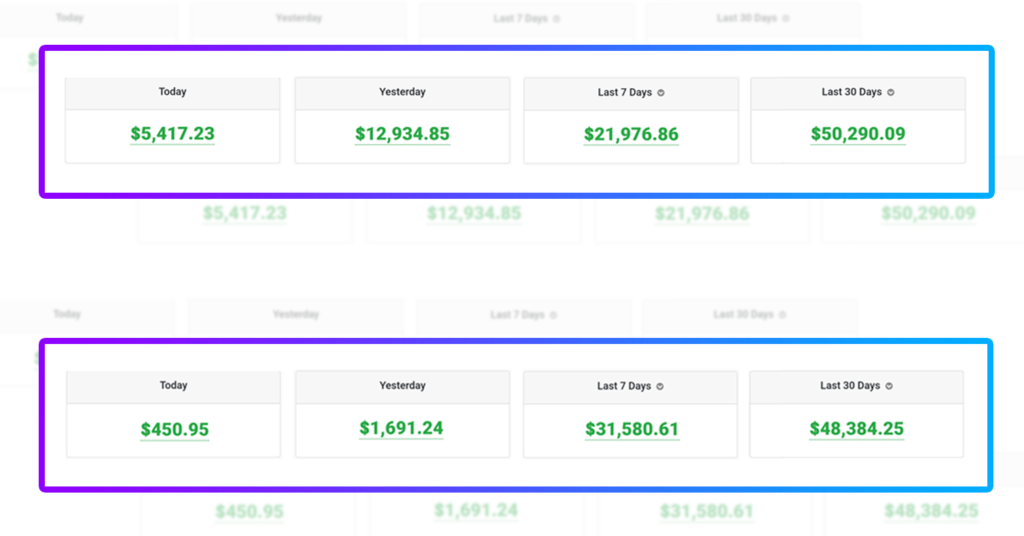Open the $12,934.85 Yesterday earnings link
The height and width of the screenshot is (536, 1024).
point(402,134)
